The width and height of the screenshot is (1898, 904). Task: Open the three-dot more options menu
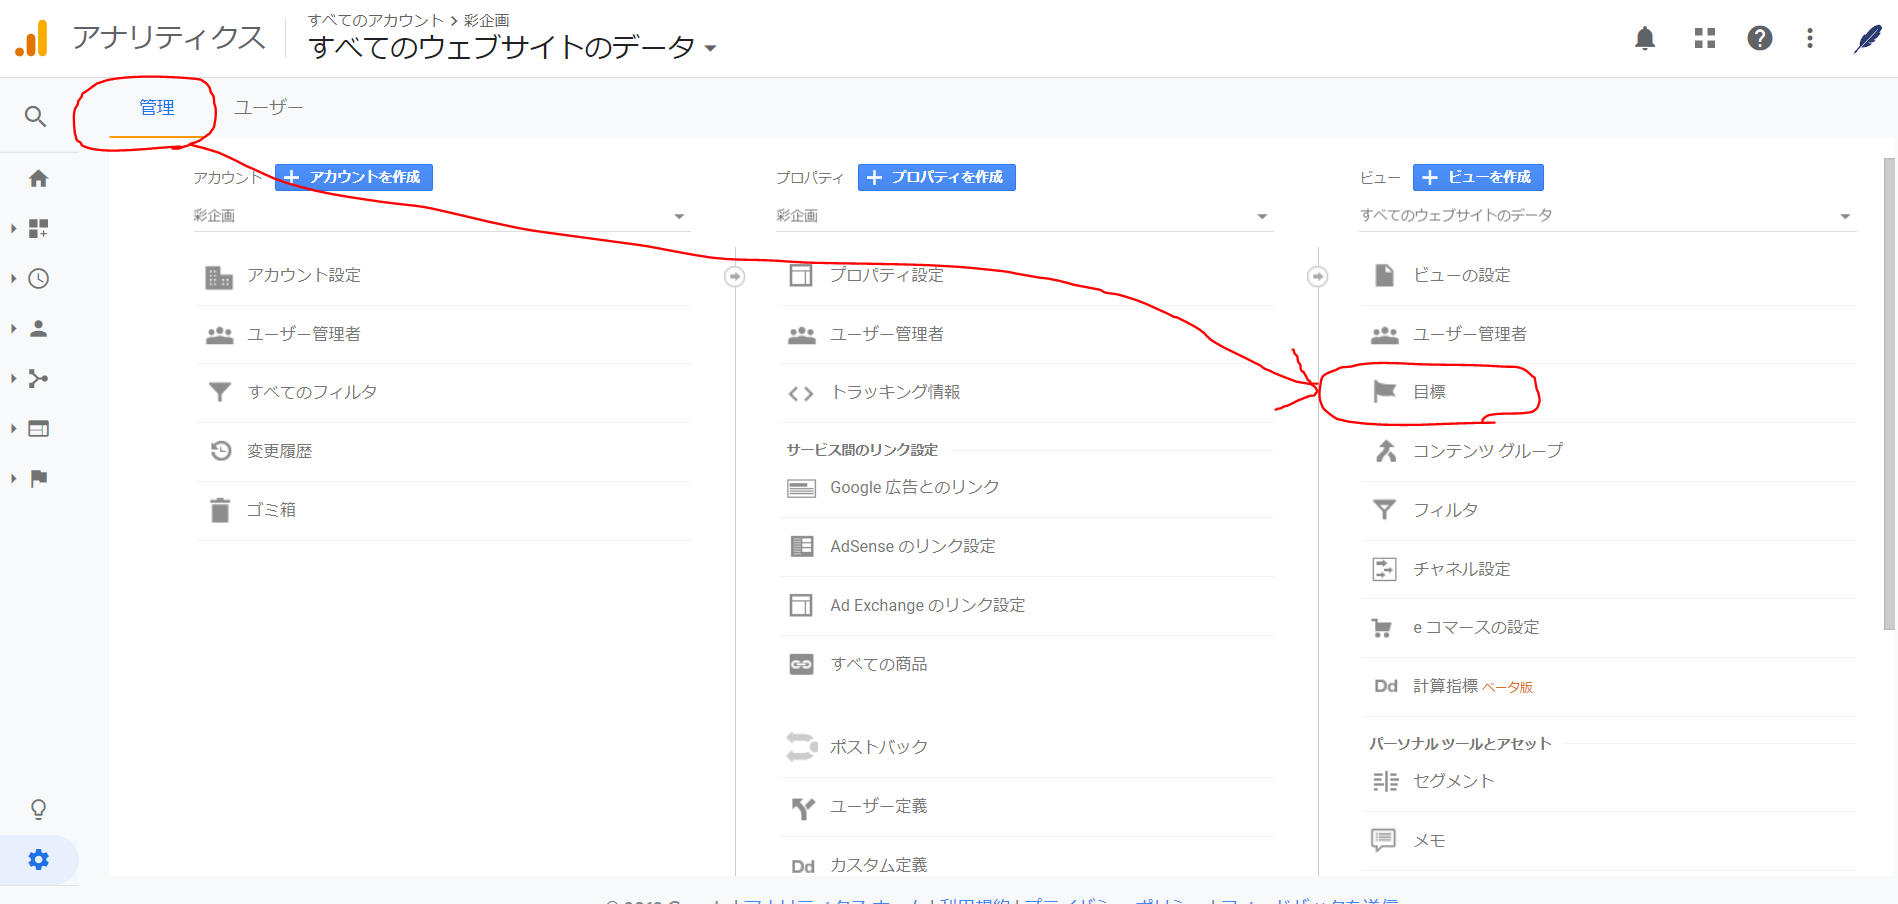[x=1810, y=38]
